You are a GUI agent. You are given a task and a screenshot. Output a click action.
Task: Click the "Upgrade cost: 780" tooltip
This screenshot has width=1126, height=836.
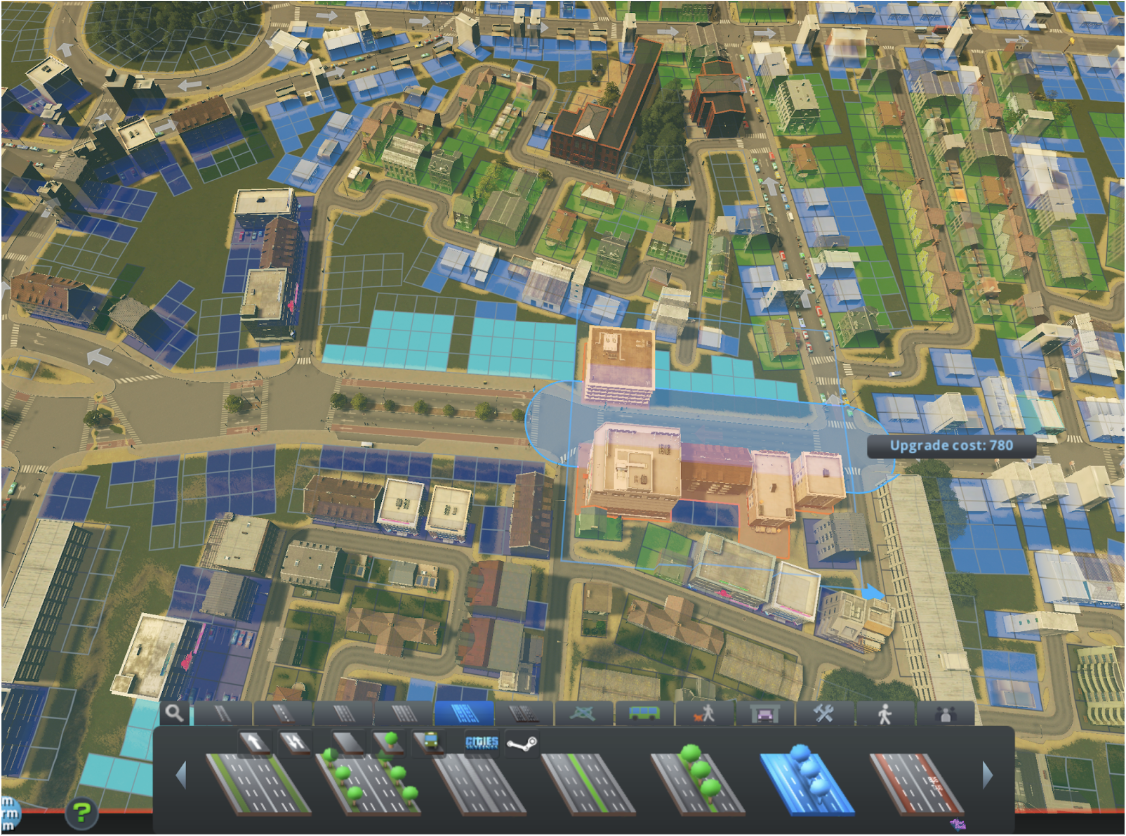click(x=951, y=445)
